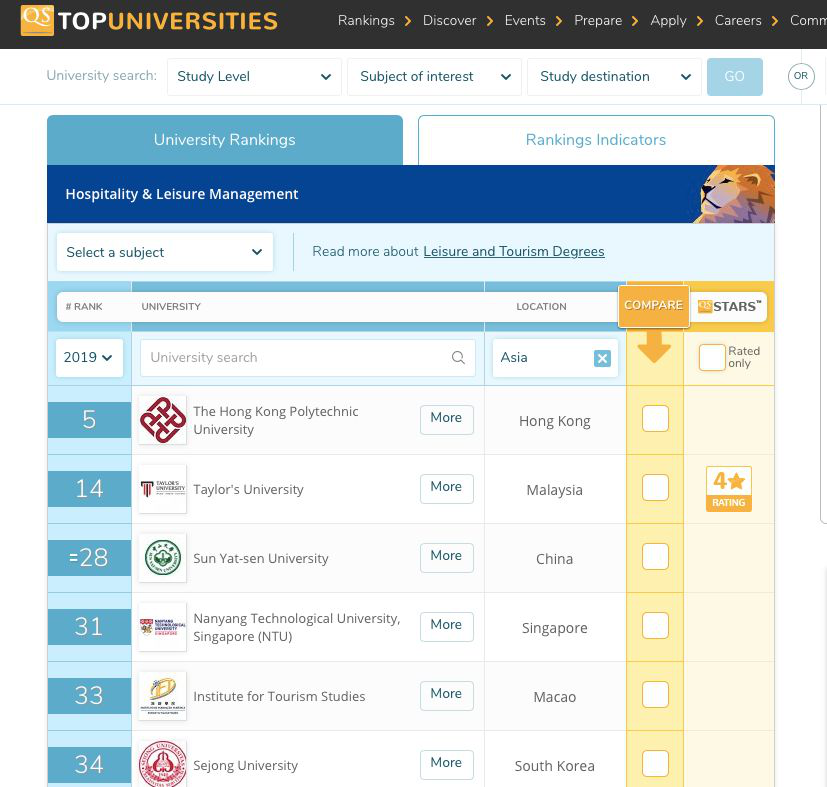Open the Study Level dropdown
The height and width of the screenshot is (787, 827).
point(254,77)
